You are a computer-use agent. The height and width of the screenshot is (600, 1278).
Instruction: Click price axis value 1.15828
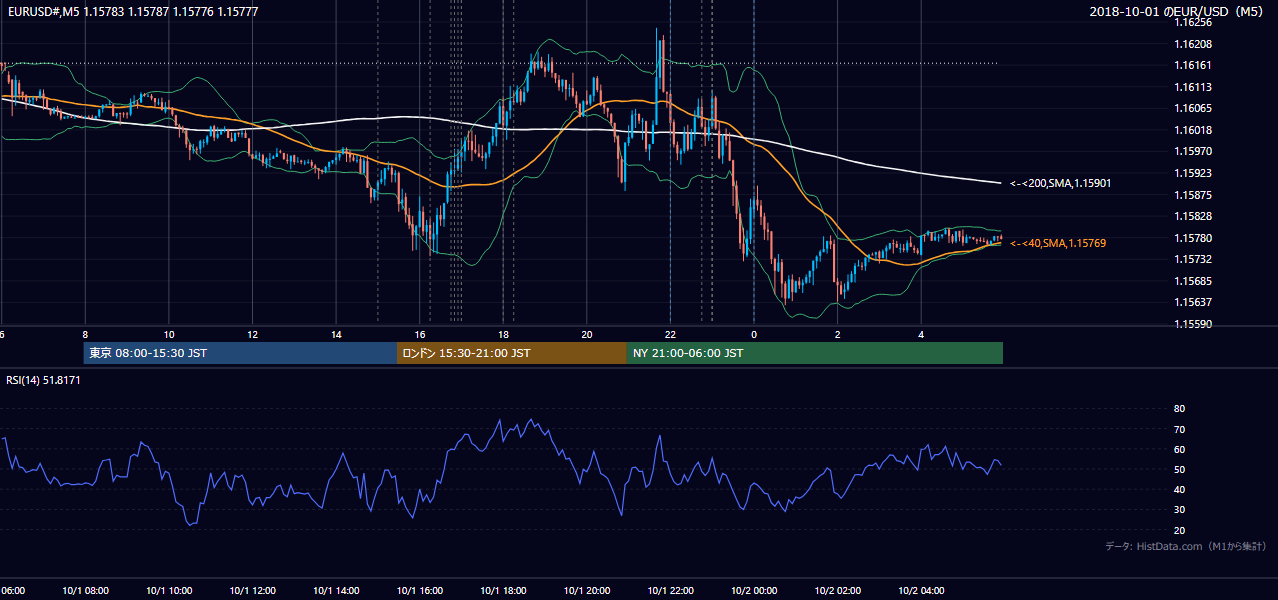coord(1193,216)
